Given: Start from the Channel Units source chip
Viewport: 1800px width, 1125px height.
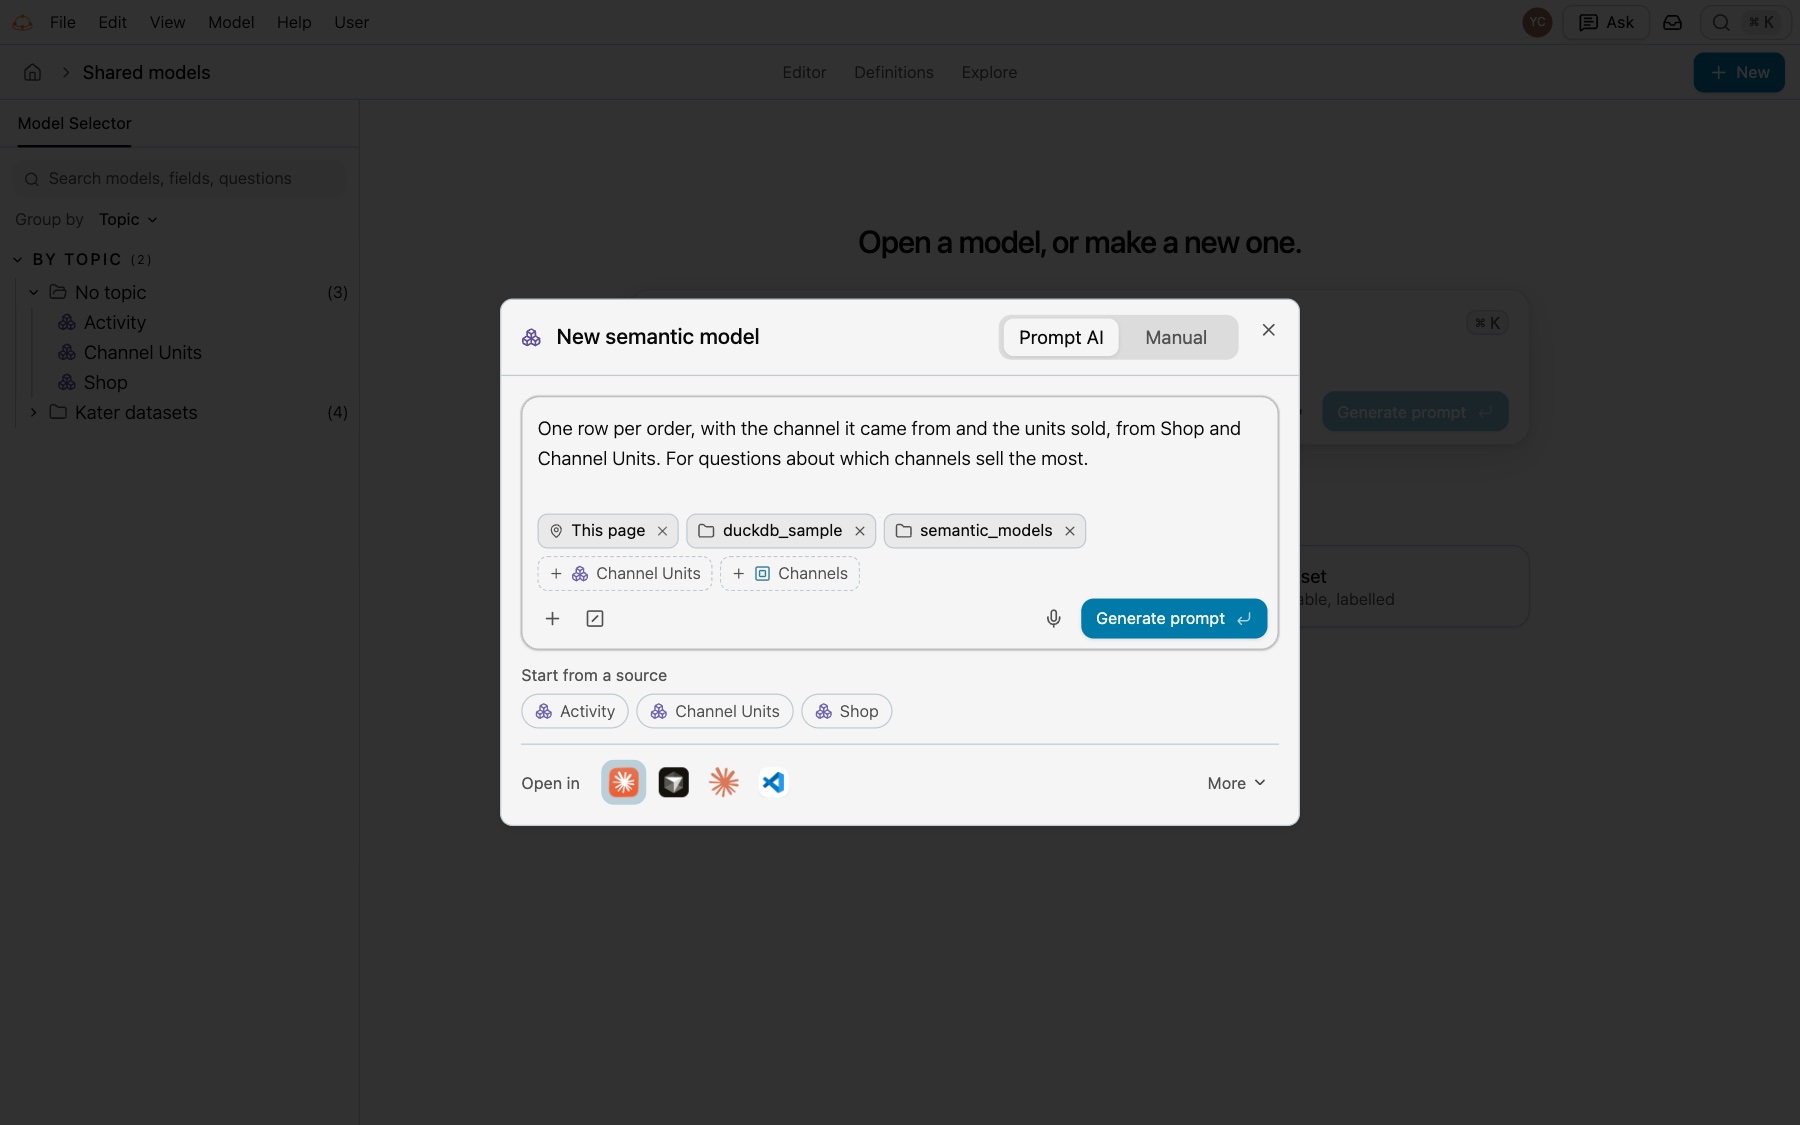Looking at the screenshot, I should 715,711.
